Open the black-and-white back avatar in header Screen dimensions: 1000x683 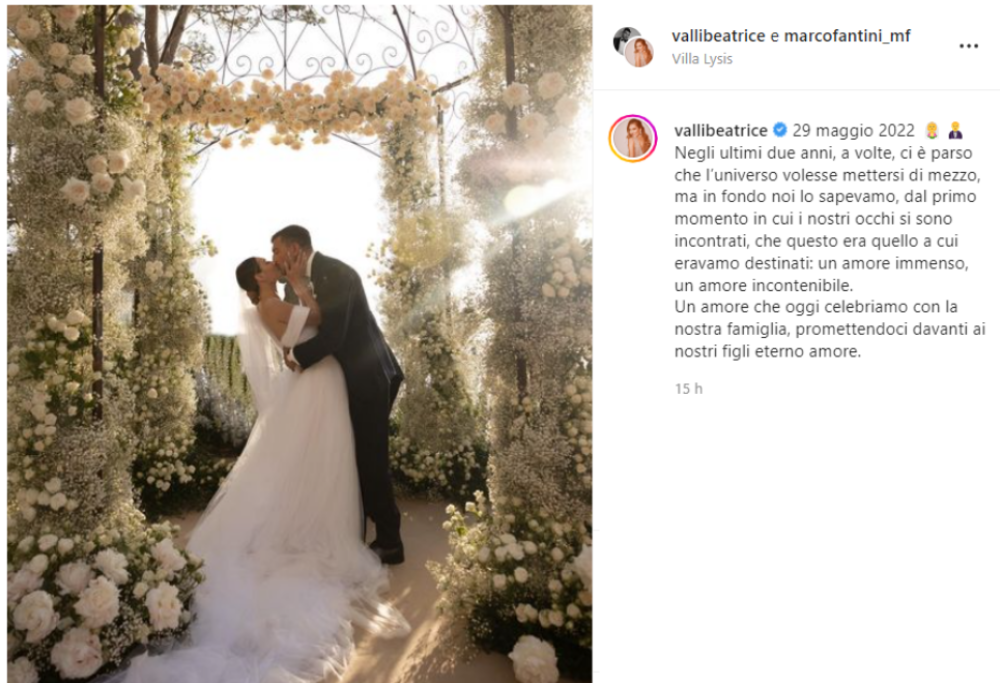(624, 38)
